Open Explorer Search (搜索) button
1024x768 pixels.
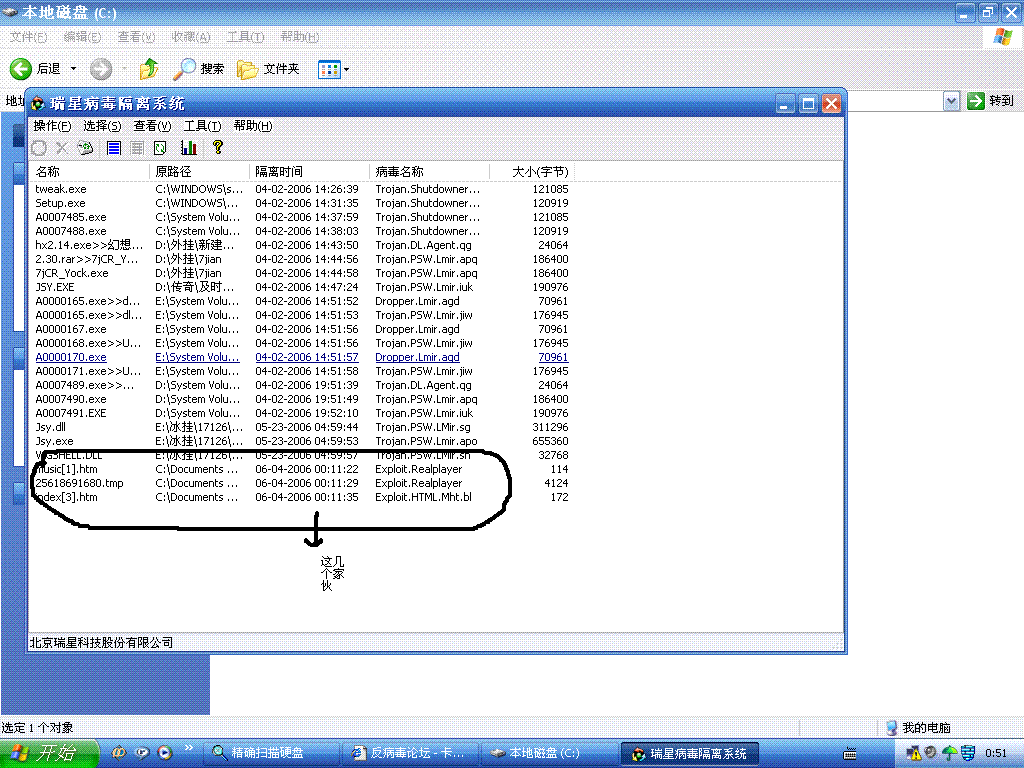click(199, 69)
